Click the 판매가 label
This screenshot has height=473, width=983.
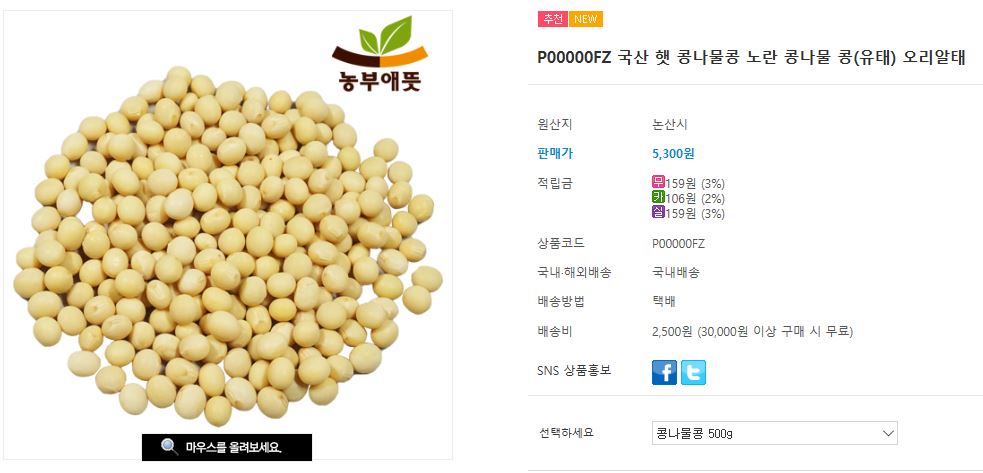click(x=555, y=154)
